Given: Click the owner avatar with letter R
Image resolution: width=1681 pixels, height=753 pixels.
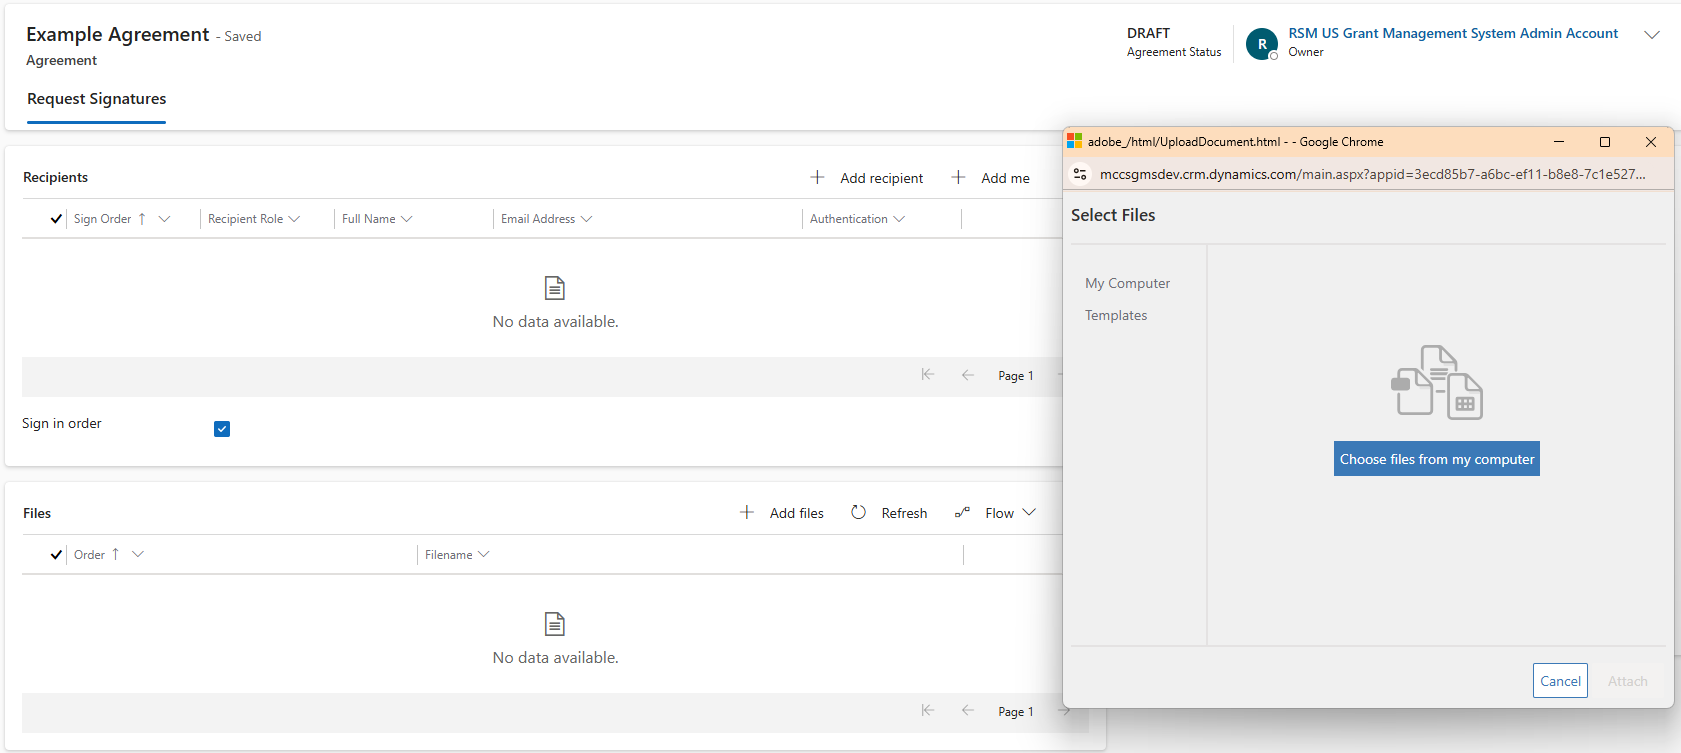Looking at the screenshot, I should pyautogui.click(x=1262, y=44).
